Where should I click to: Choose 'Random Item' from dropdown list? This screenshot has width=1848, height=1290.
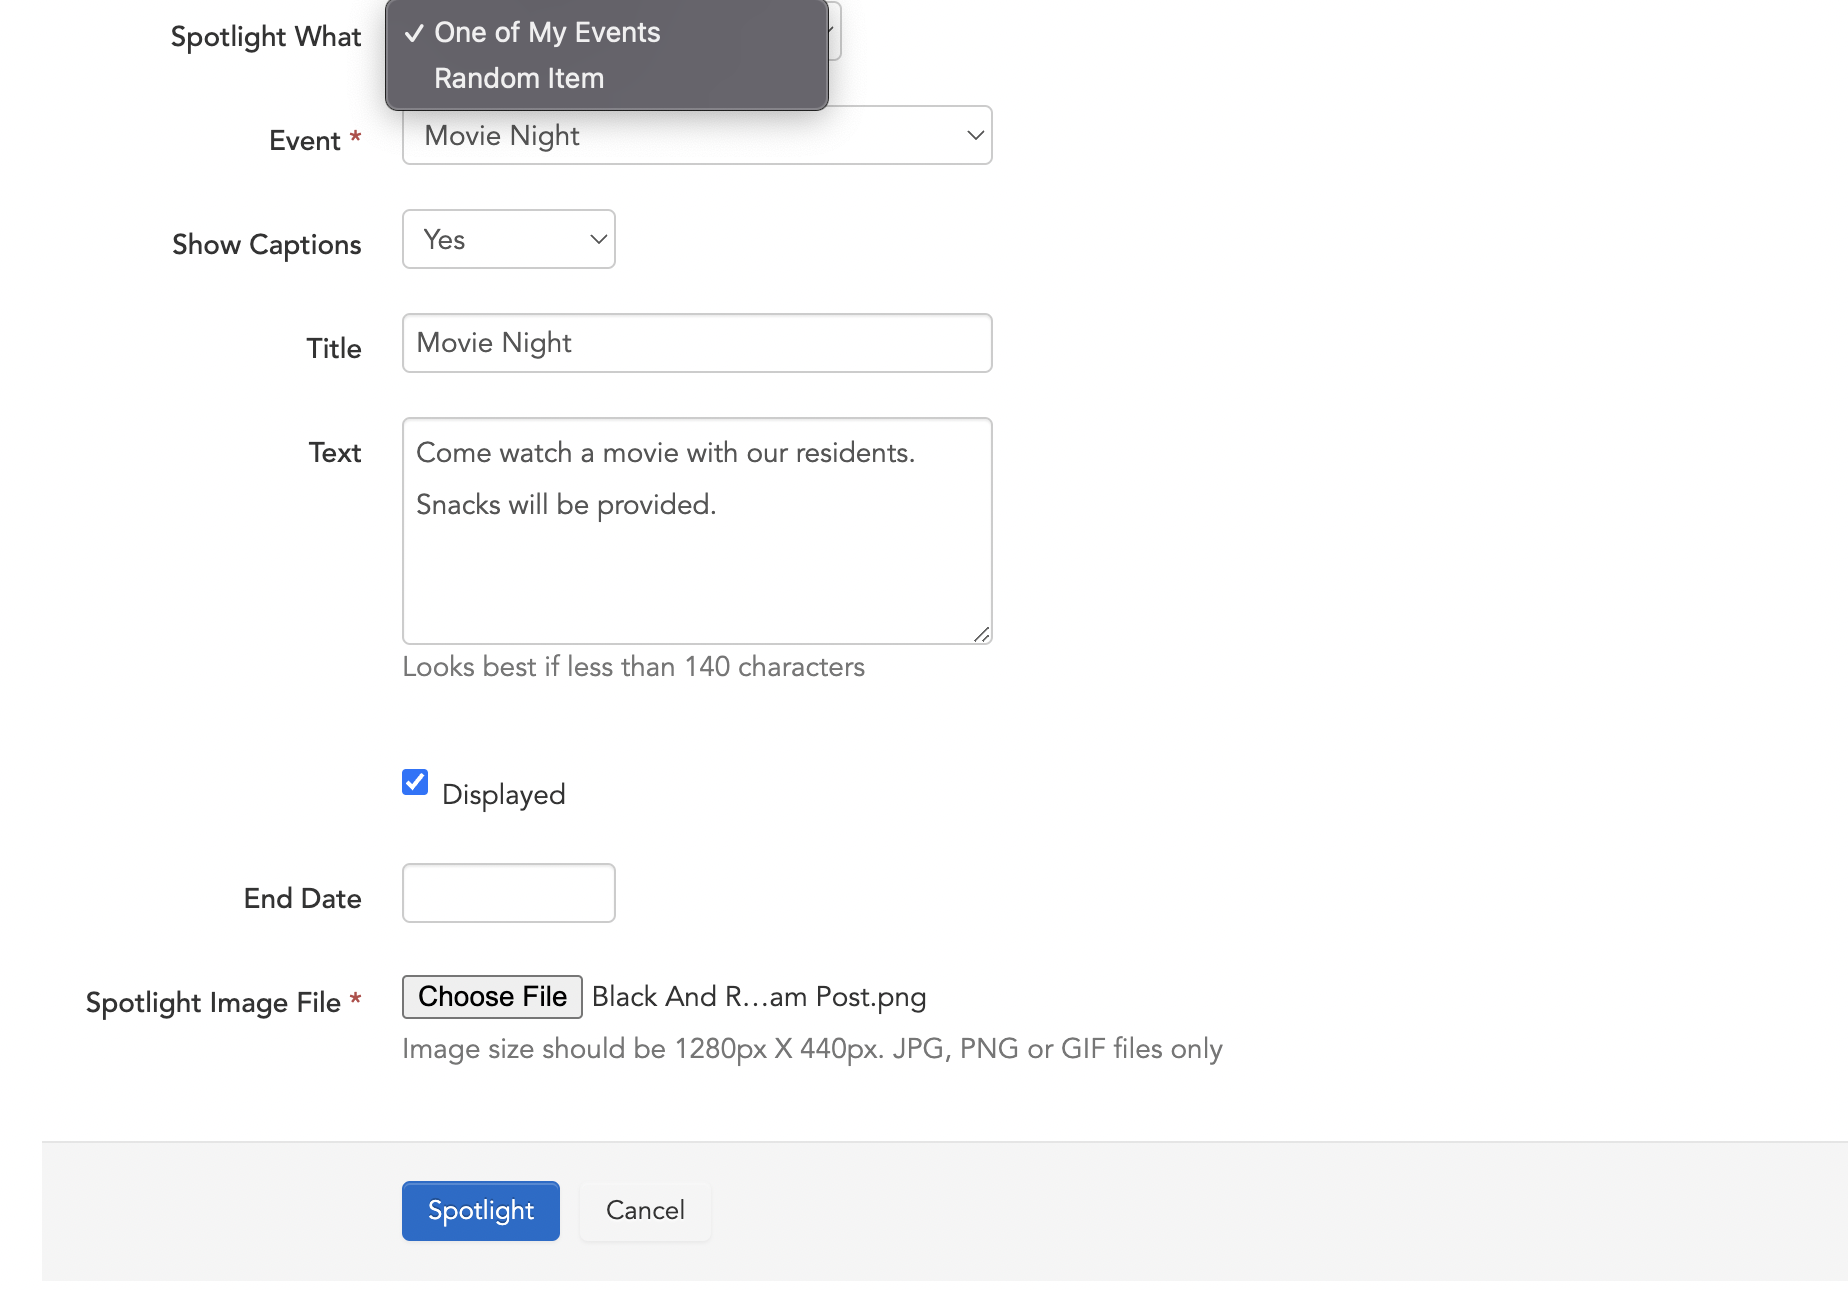pyautogui.click(x=606, y=79)
